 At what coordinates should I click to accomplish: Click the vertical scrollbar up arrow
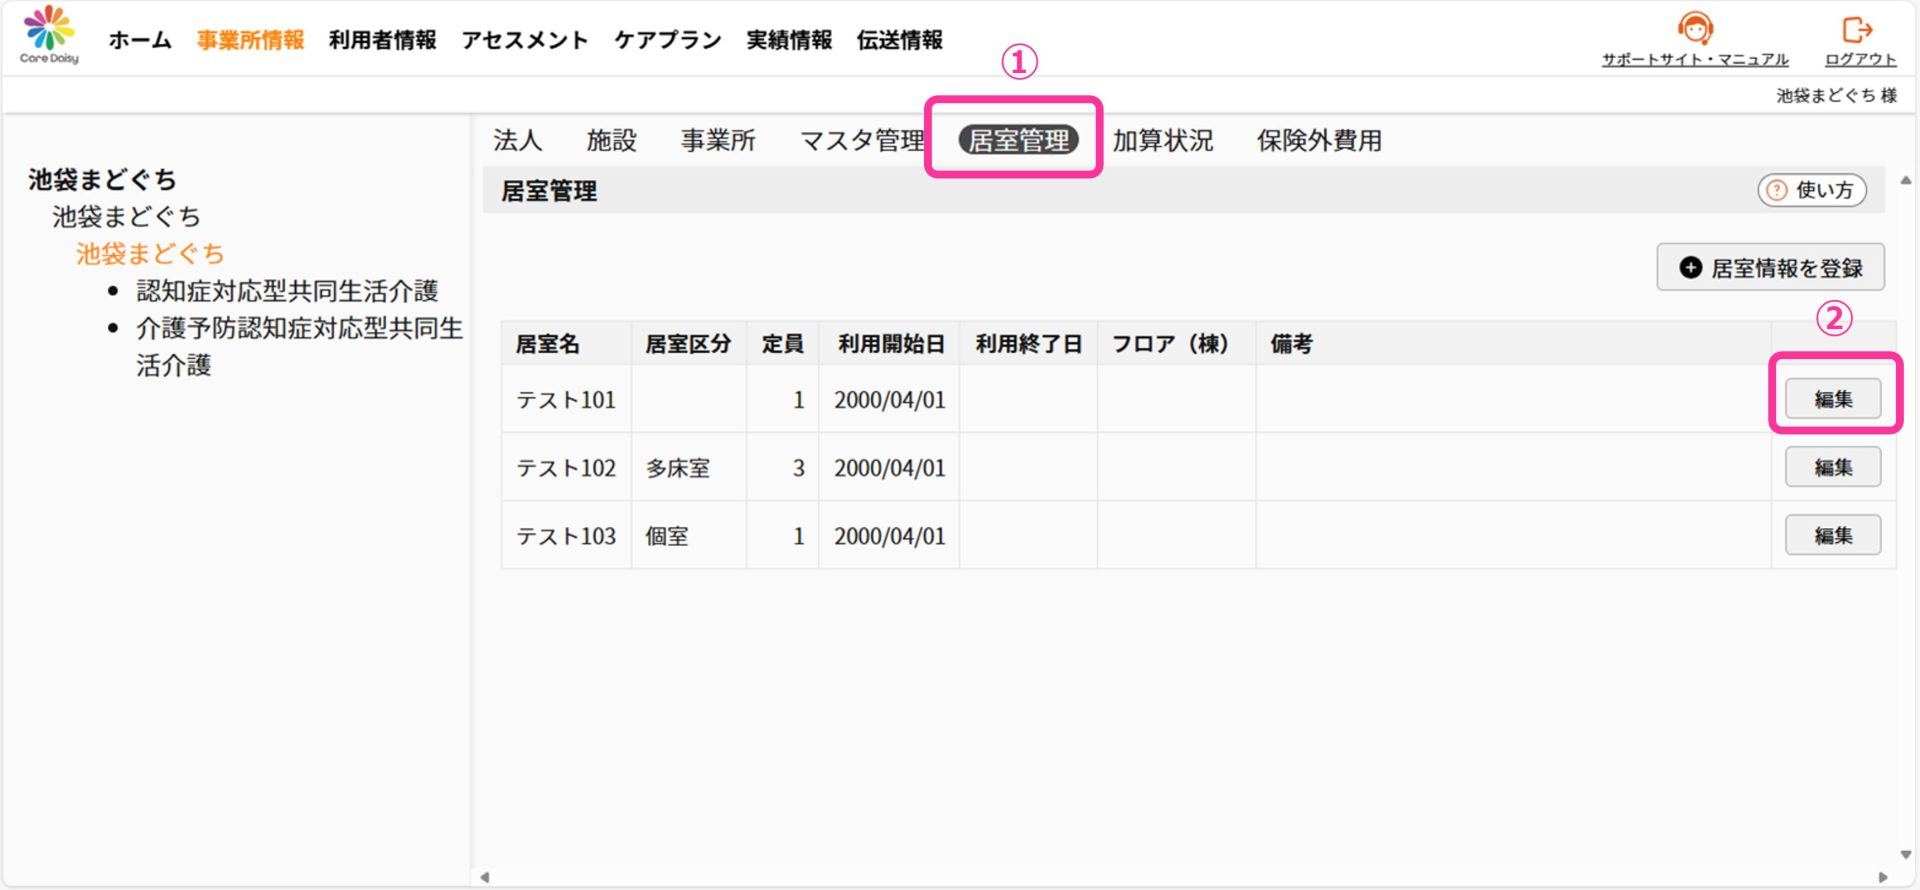click(1906, 180)
